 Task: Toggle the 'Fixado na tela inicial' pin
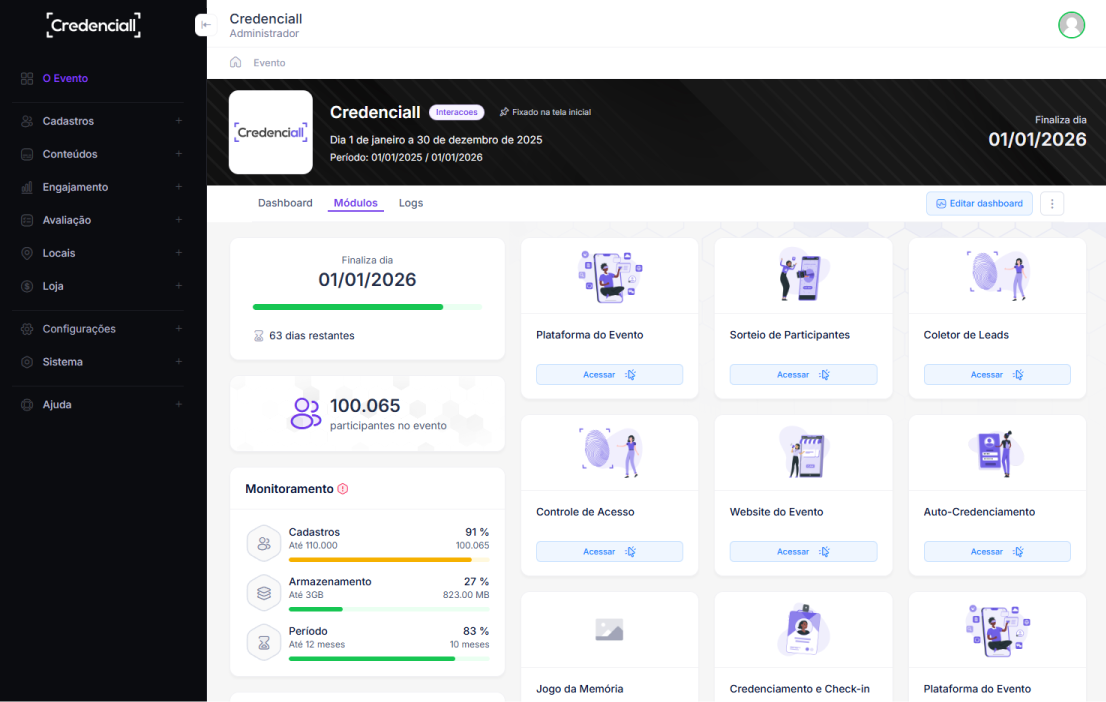[545, 112]
